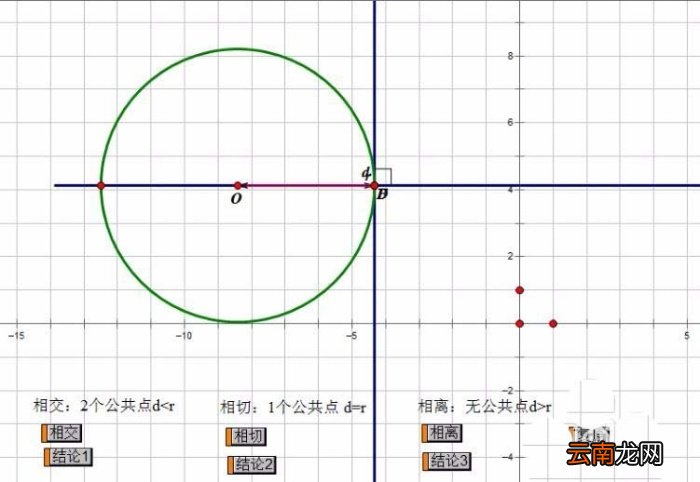The height and width of the screenshot is (482, 700).
Task: Select the origin red point
Action: [x=519, y=324]
